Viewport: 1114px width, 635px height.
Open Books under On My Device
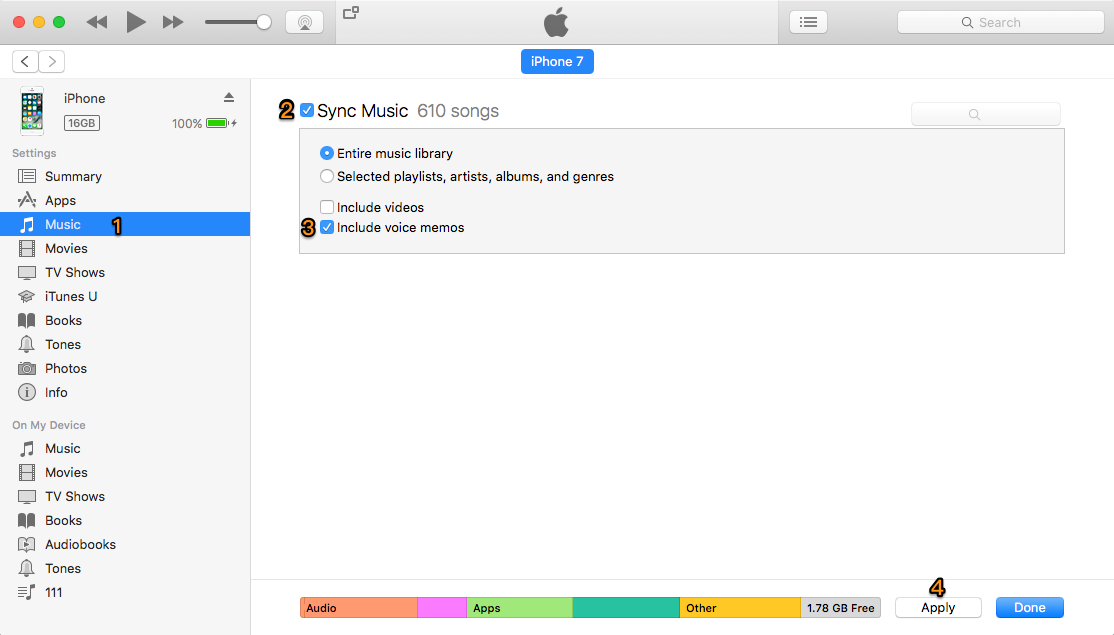click(125, 521)
